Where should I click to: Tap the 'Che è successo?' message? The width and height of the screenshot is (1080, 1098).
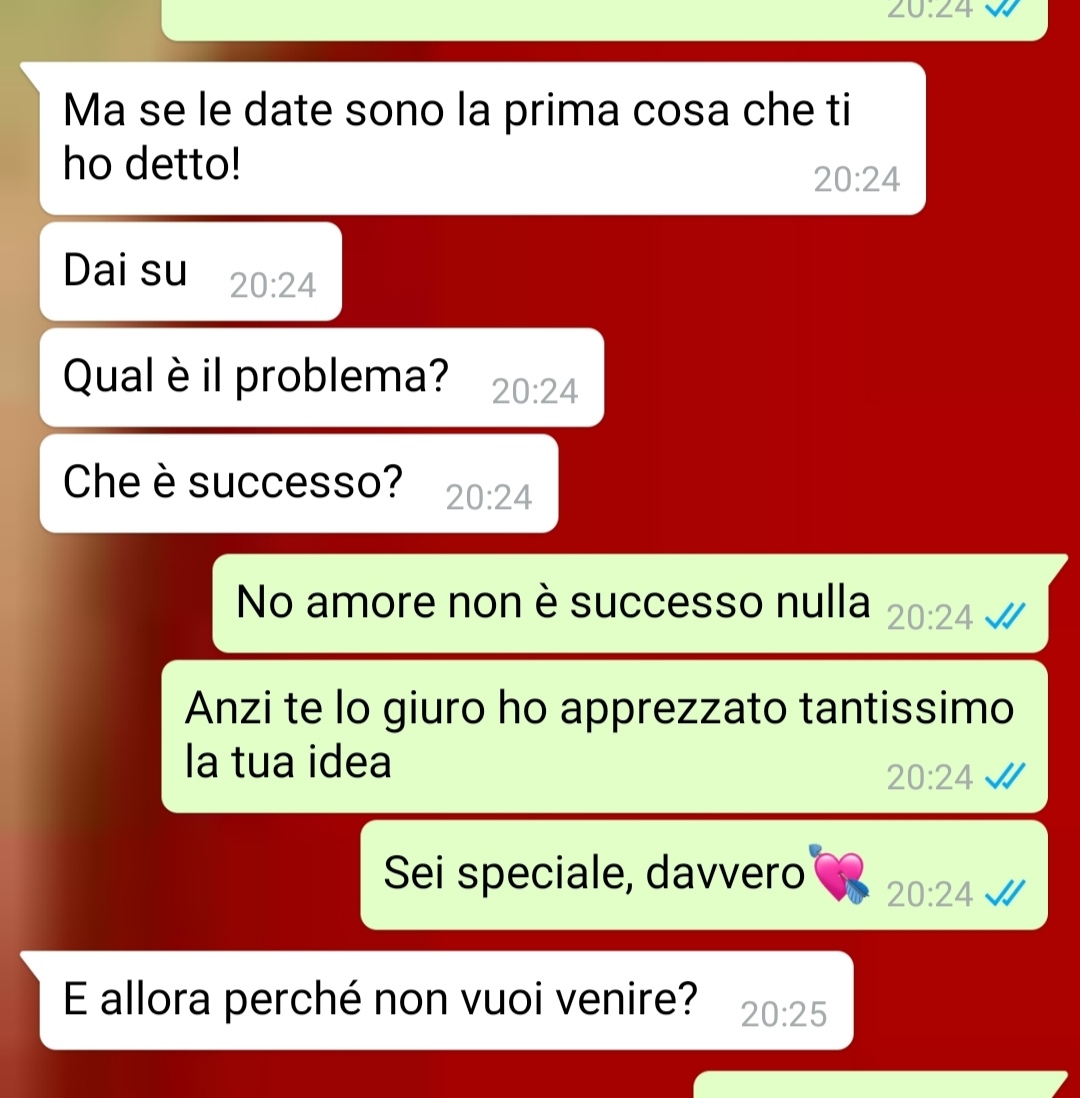click(x=299, y=483)
